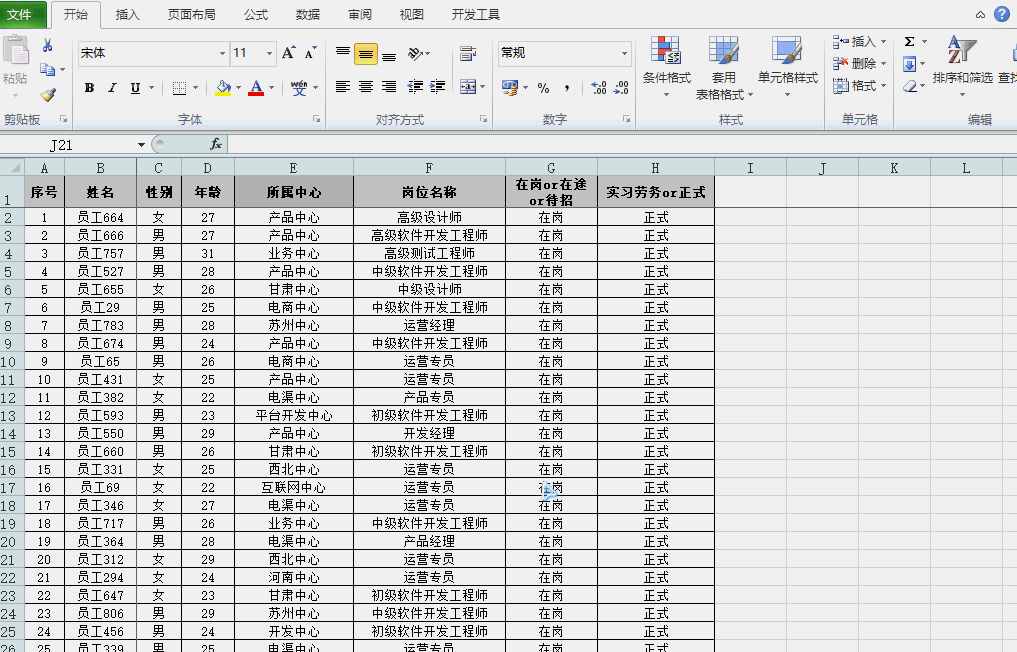The width and height of the screenshot is (1017, 652).
Task: Click the insert function fx button
Action: coord(216,144)
